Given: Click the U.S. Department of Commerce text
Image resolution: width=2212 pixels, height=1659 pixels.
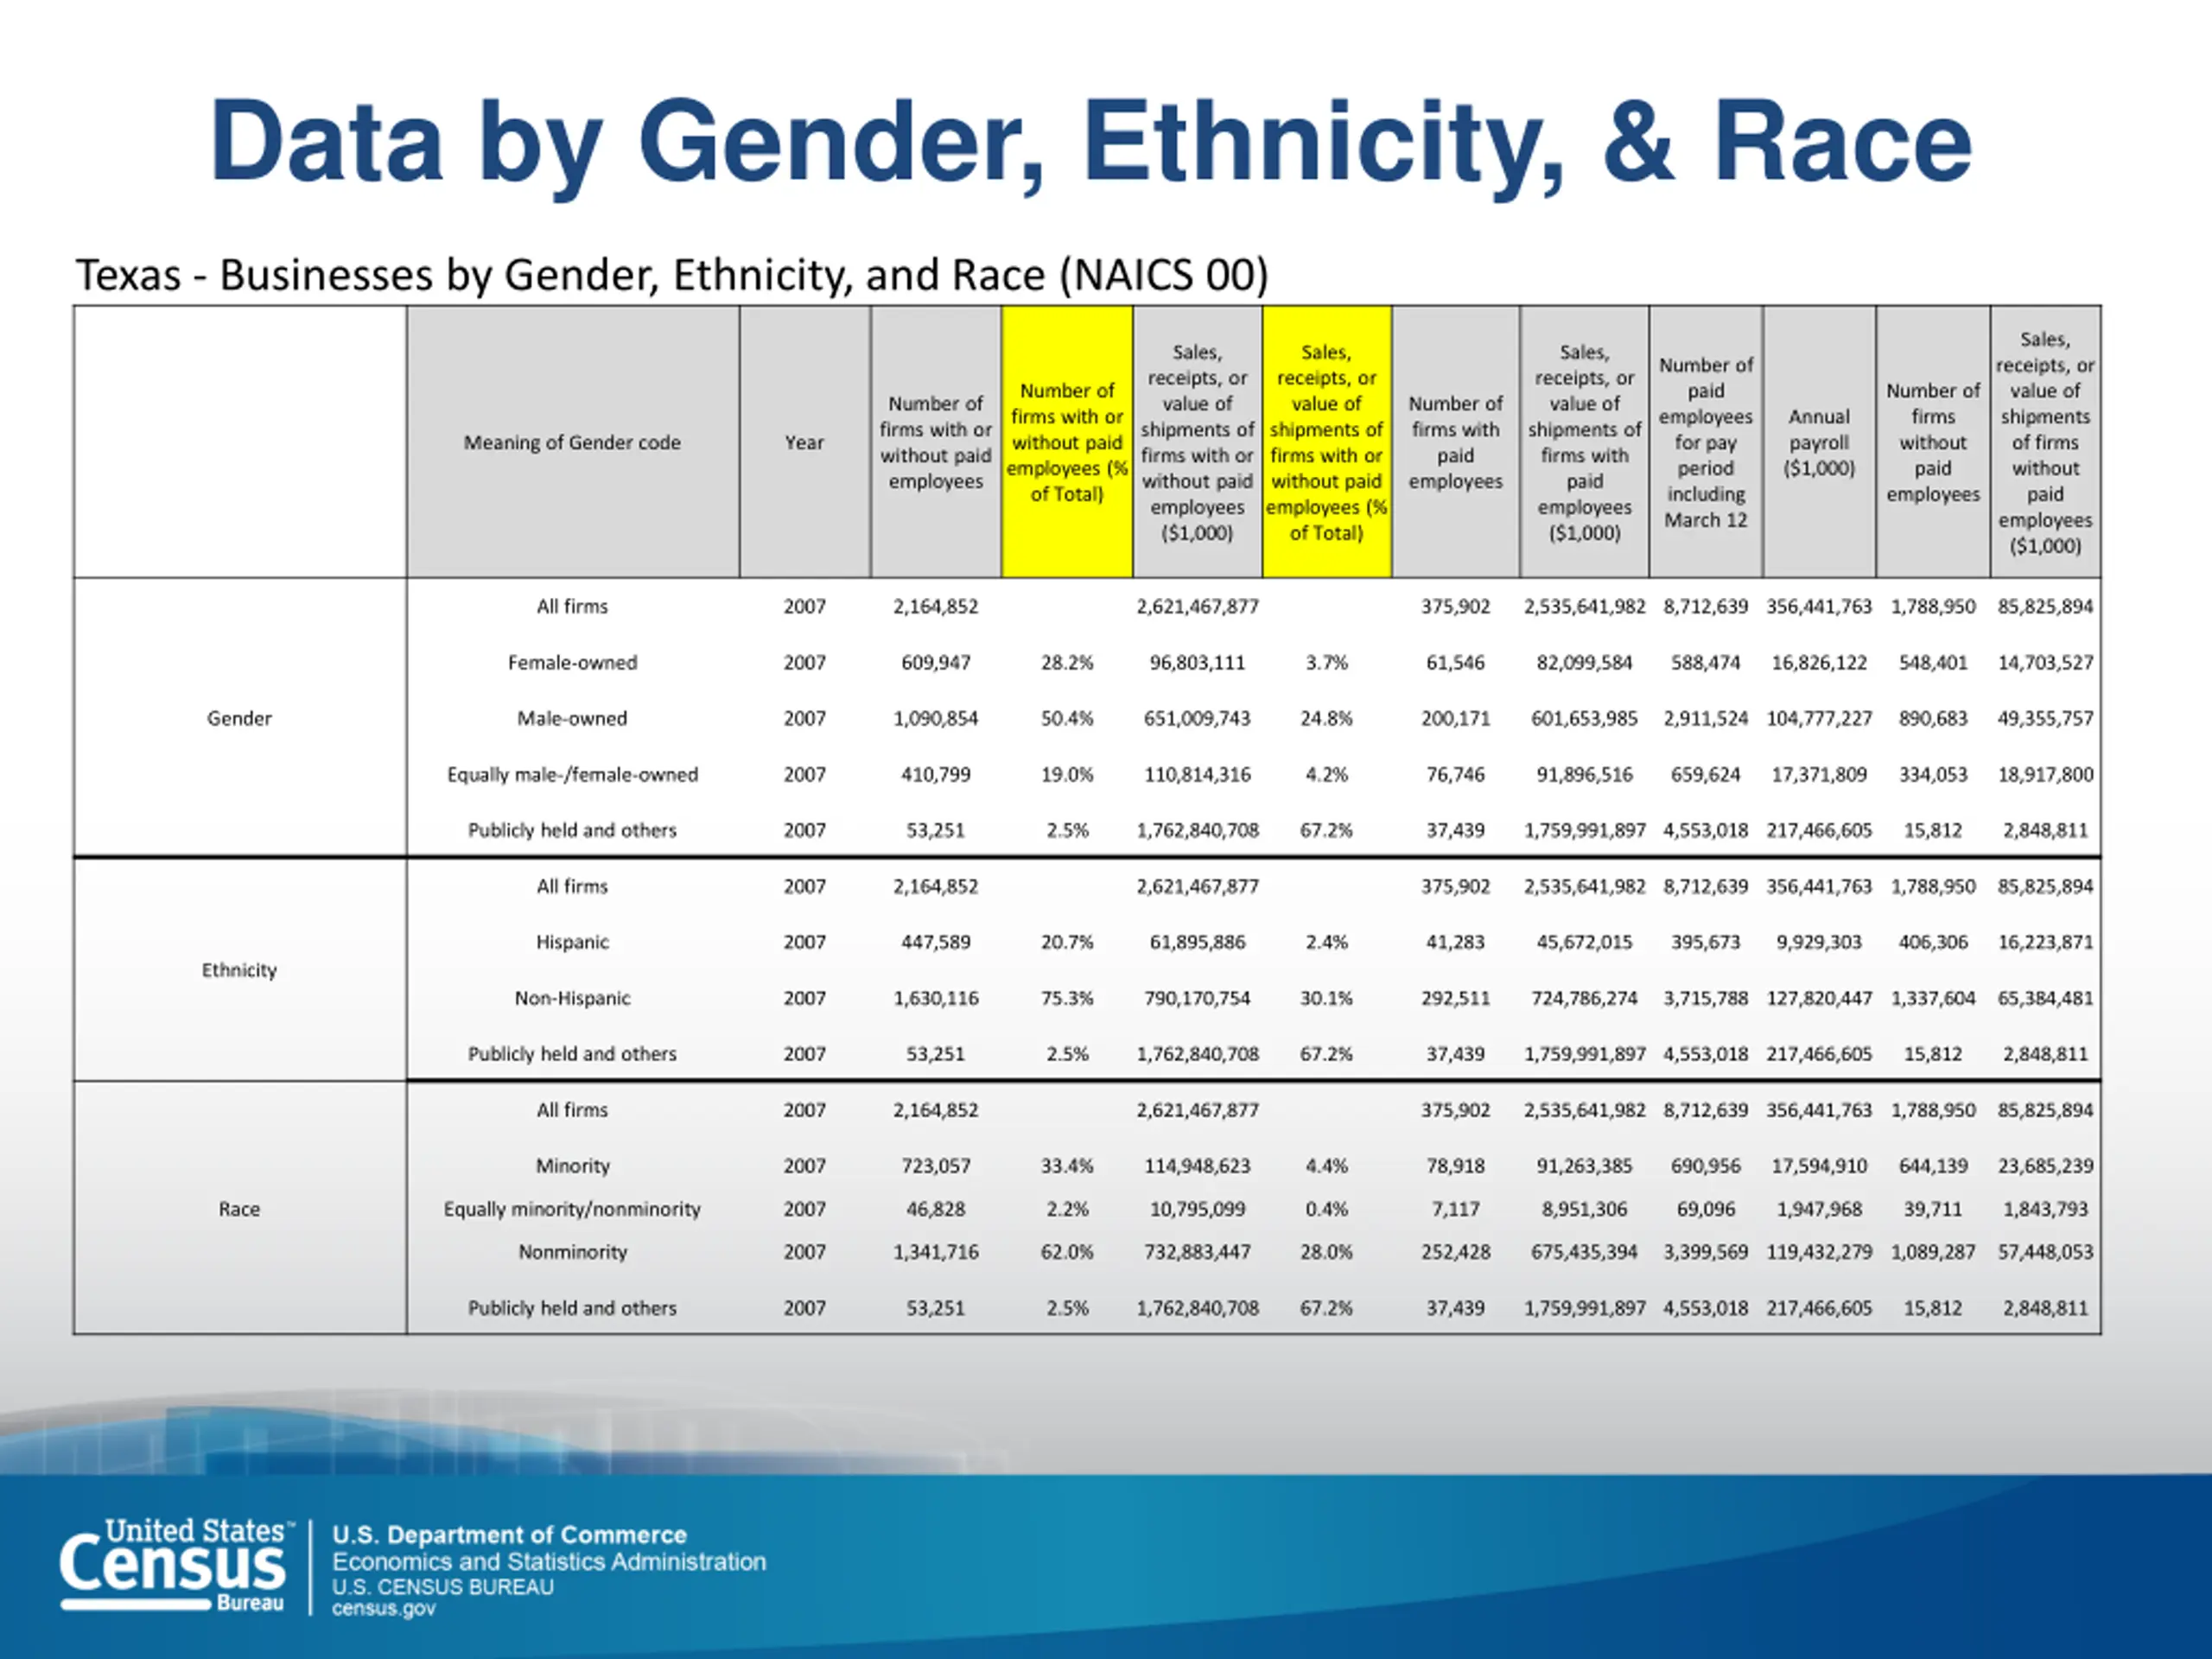Looking at the screenshot, I should pyautogui.click(x=509, y=1535).
